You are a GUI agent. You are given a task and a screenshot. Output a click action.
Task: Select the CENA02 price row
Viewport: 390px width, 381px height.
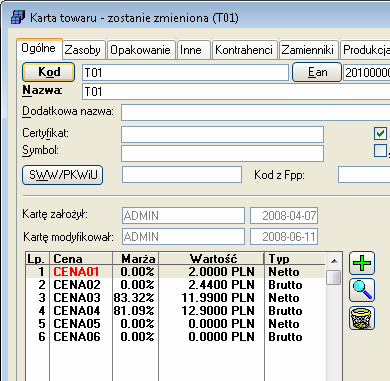pyautogui.click(x=176, y=285)
